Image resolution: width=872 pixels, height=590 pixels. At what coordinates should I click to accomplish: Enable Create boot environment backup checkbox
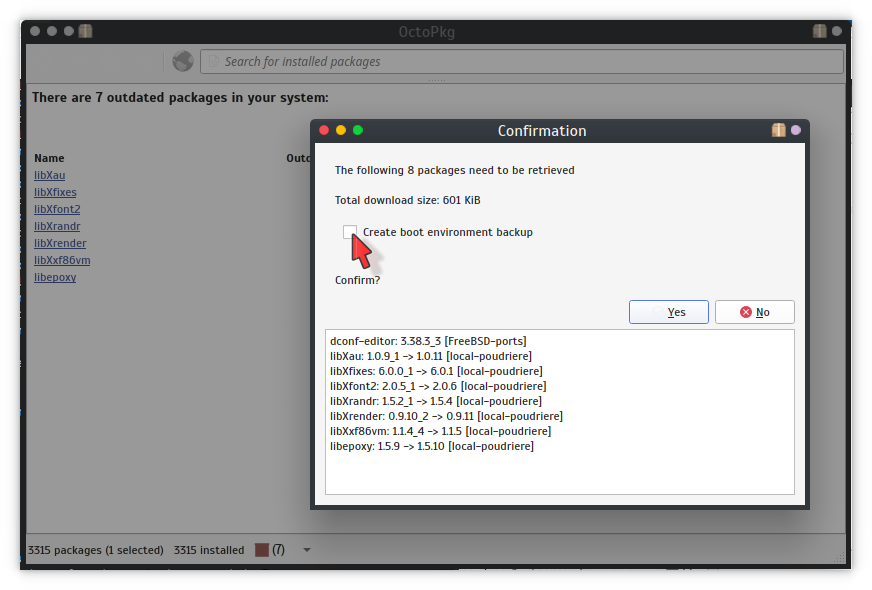pos(349,232)
